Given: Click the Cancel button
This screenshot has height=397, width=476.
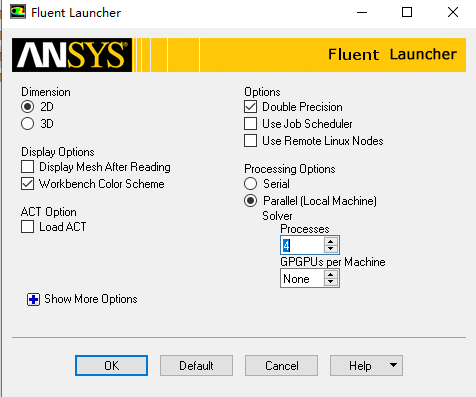Looking at the screenshot, I should (281, 366).
